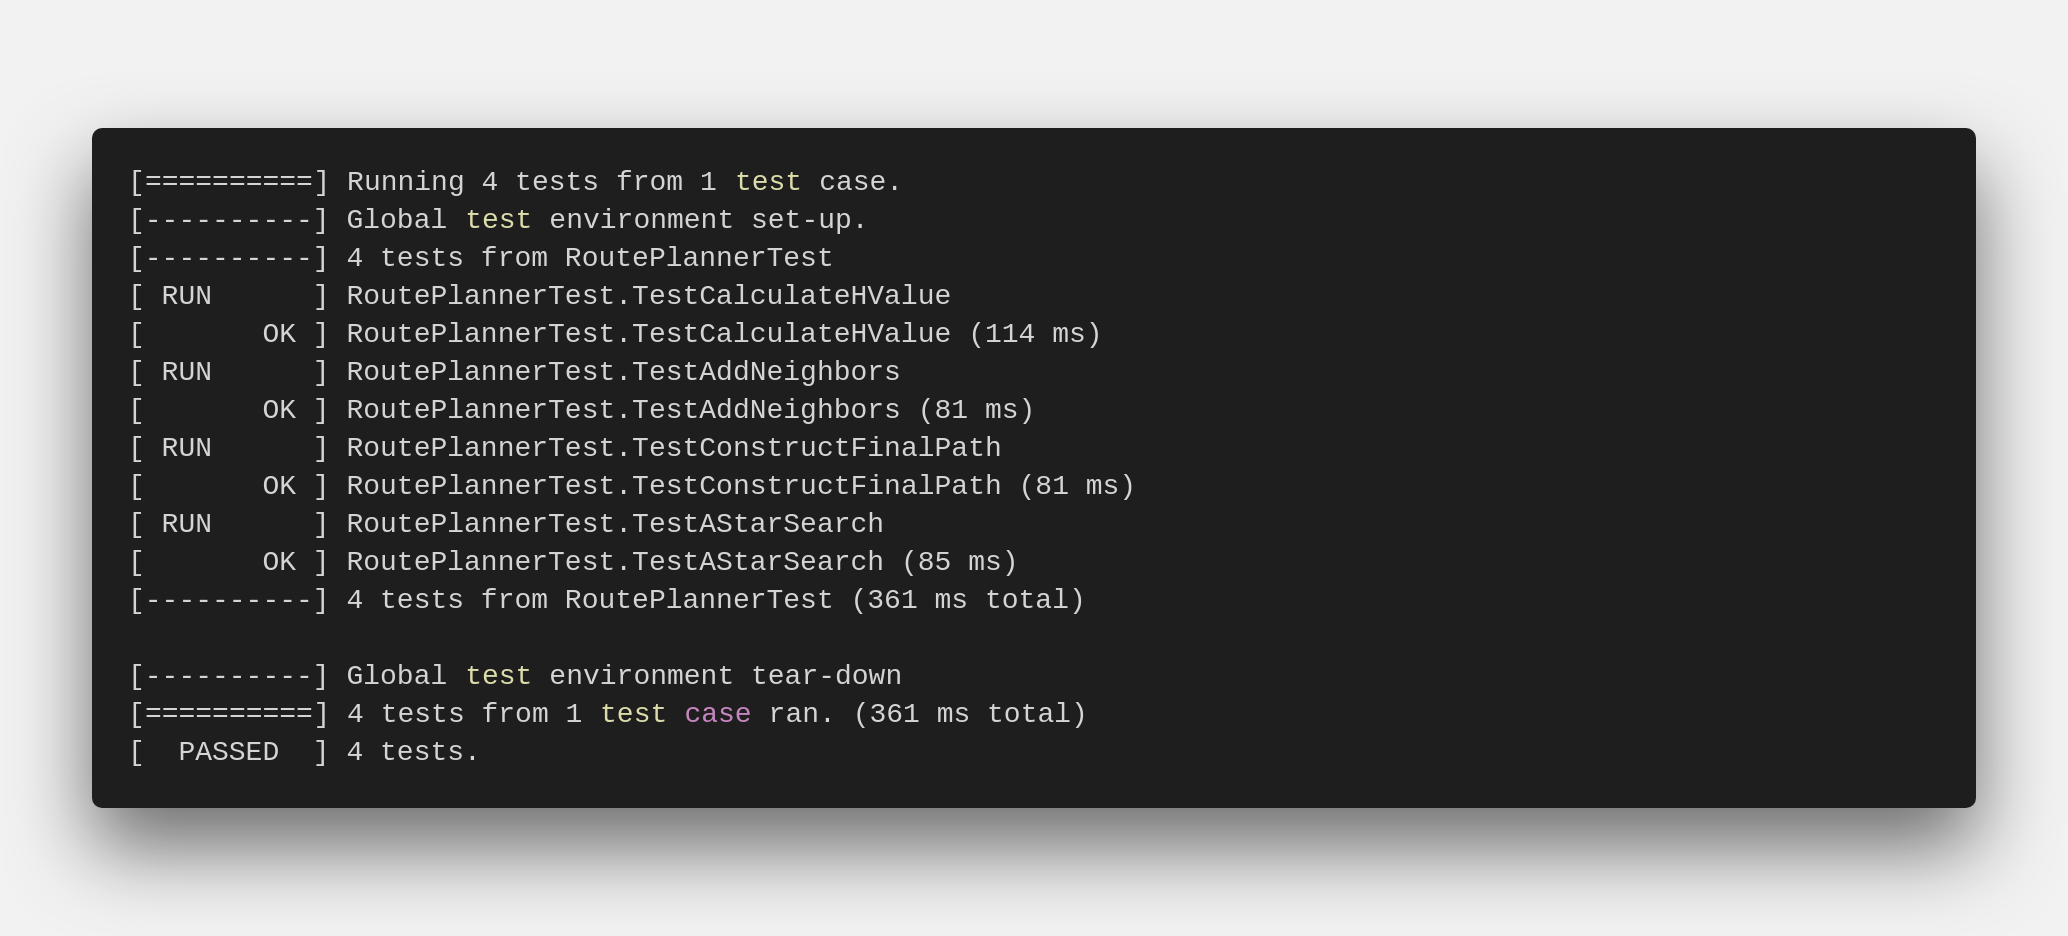Click the OK label beside TestCalculateHValue

pos(279,334)
